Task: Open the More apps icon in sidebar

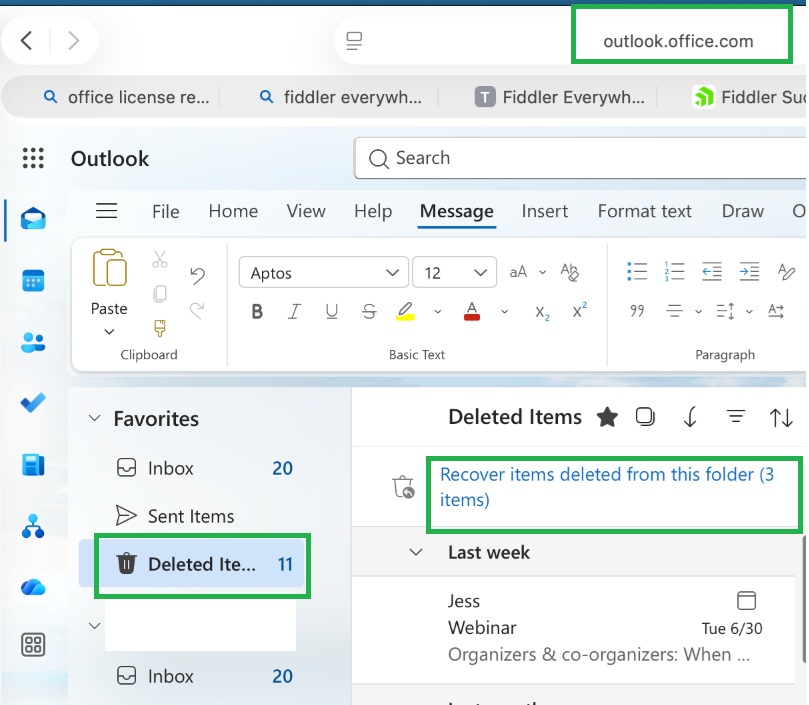Action: point(33,645)
